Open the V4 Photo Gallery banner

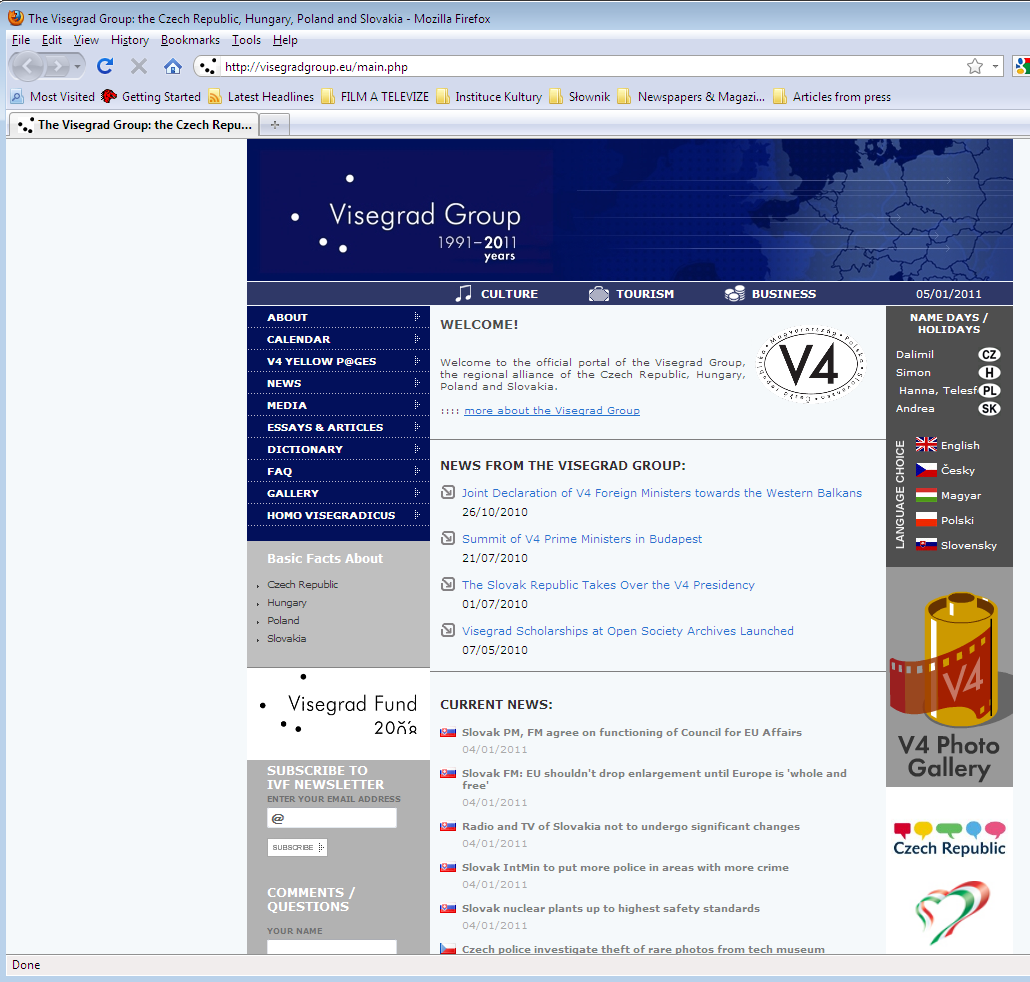(x=949, y=678)
